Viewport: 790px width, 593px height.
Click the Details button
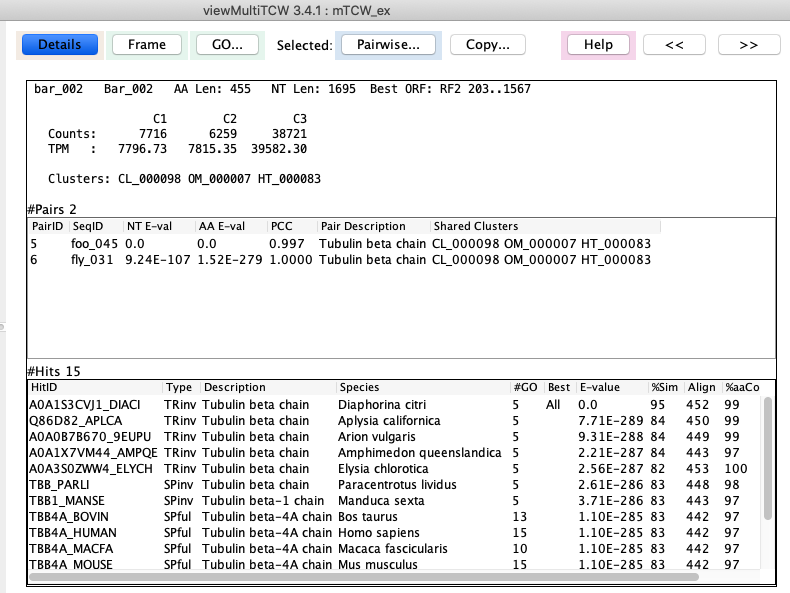(60, 45)
